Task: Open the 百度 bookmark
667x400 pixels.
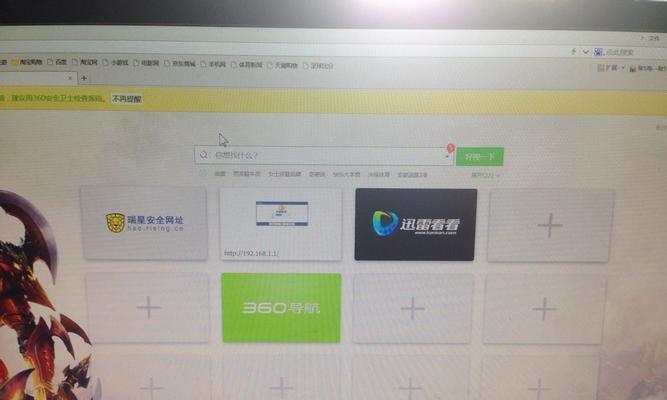Action: click(x=57, y=62)
